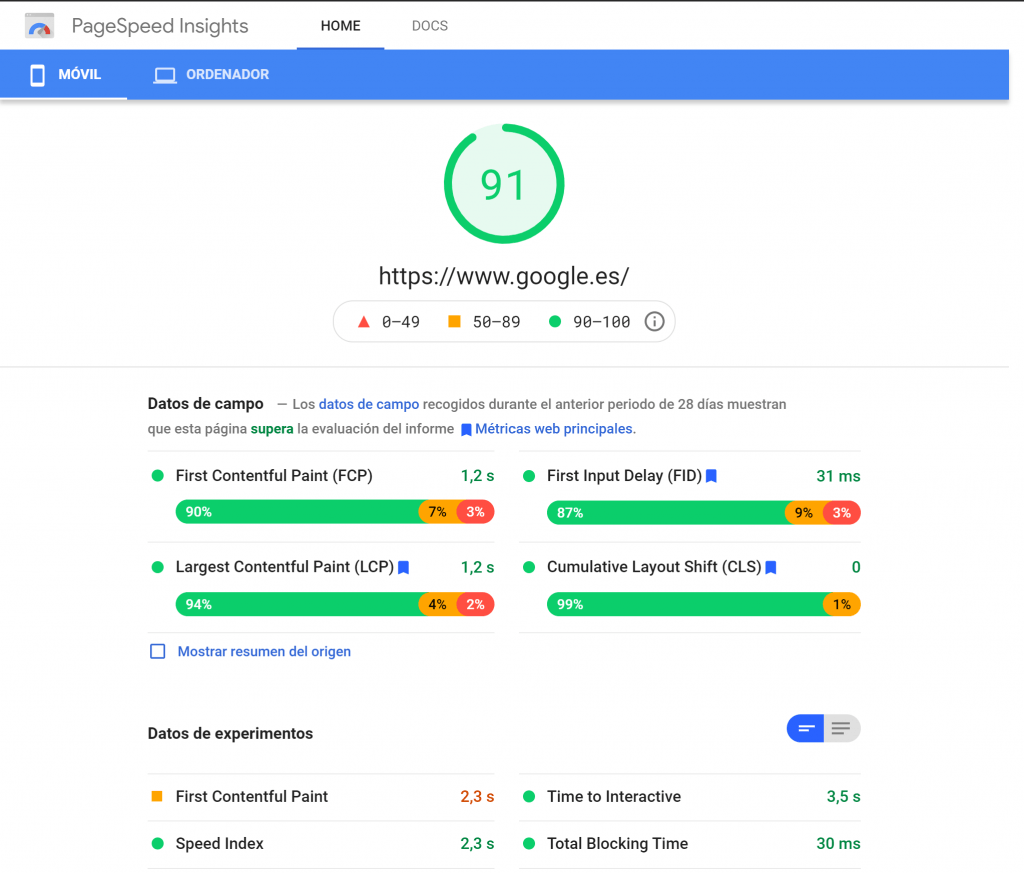Select the phone icon on the MÓVIL tab
The image size is (1024, 873).
click(38, 74)
